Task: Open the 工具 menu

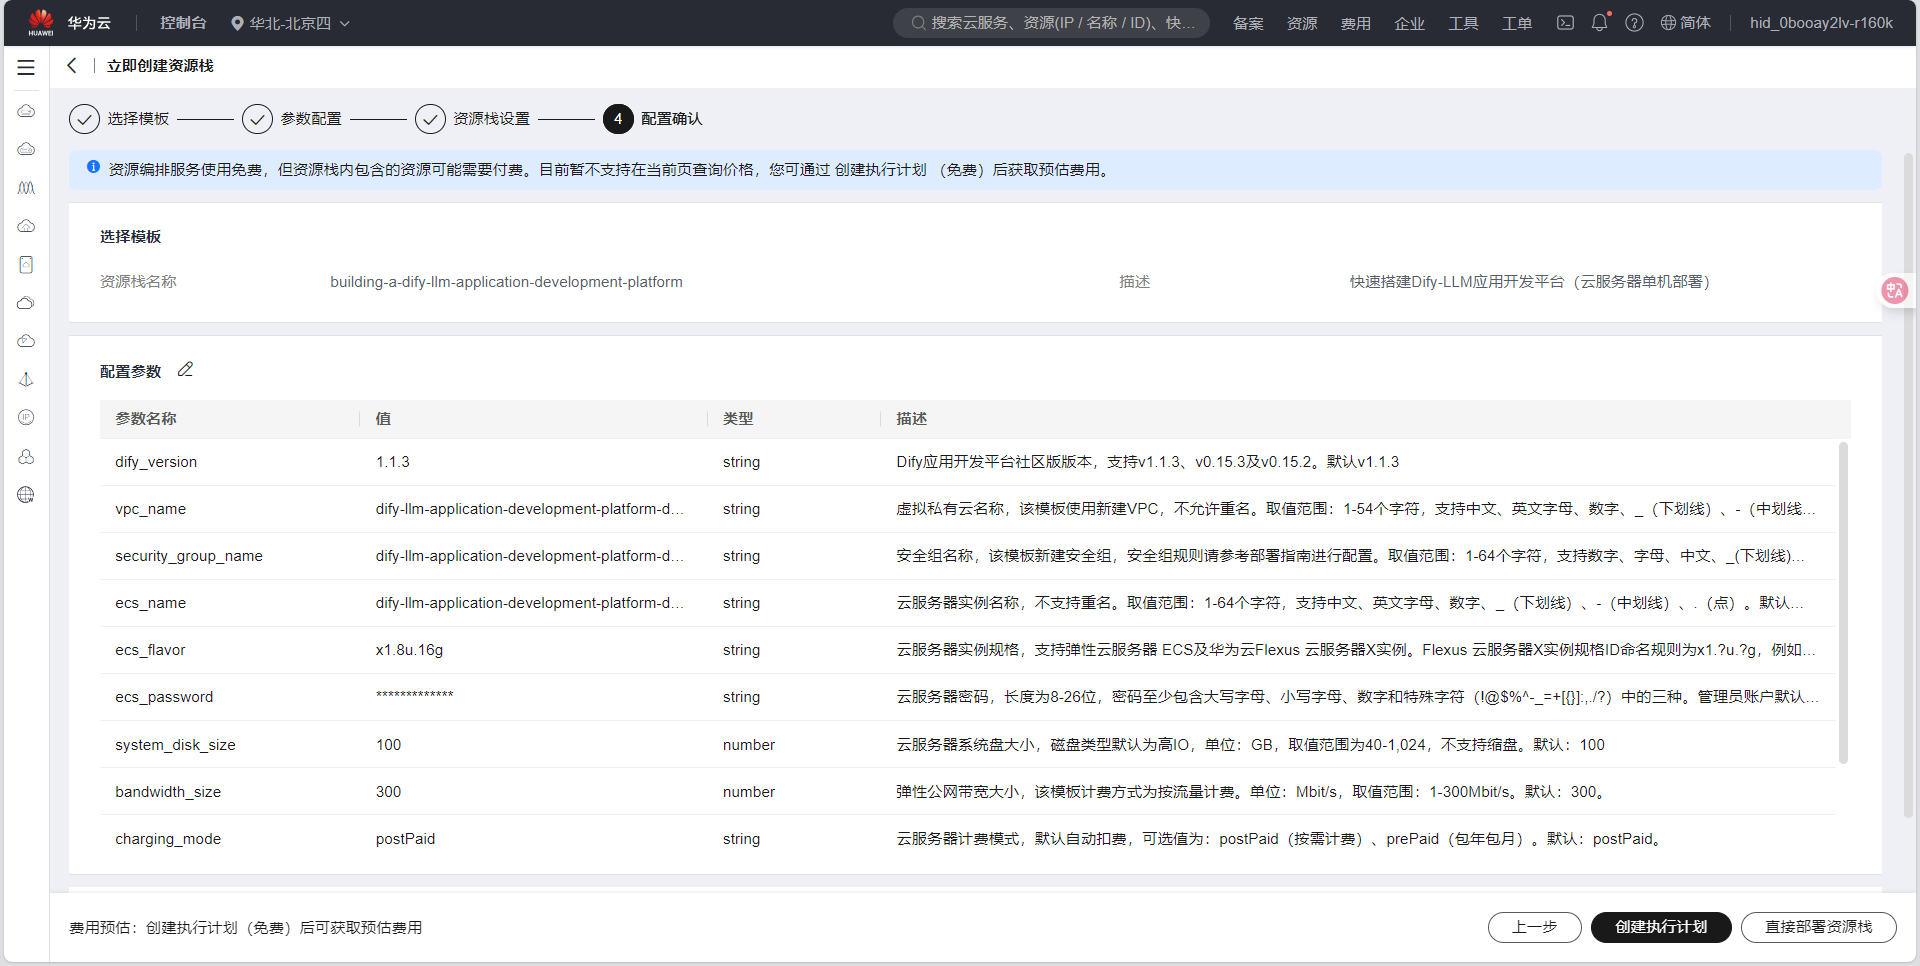Action: pos(1463,23)
